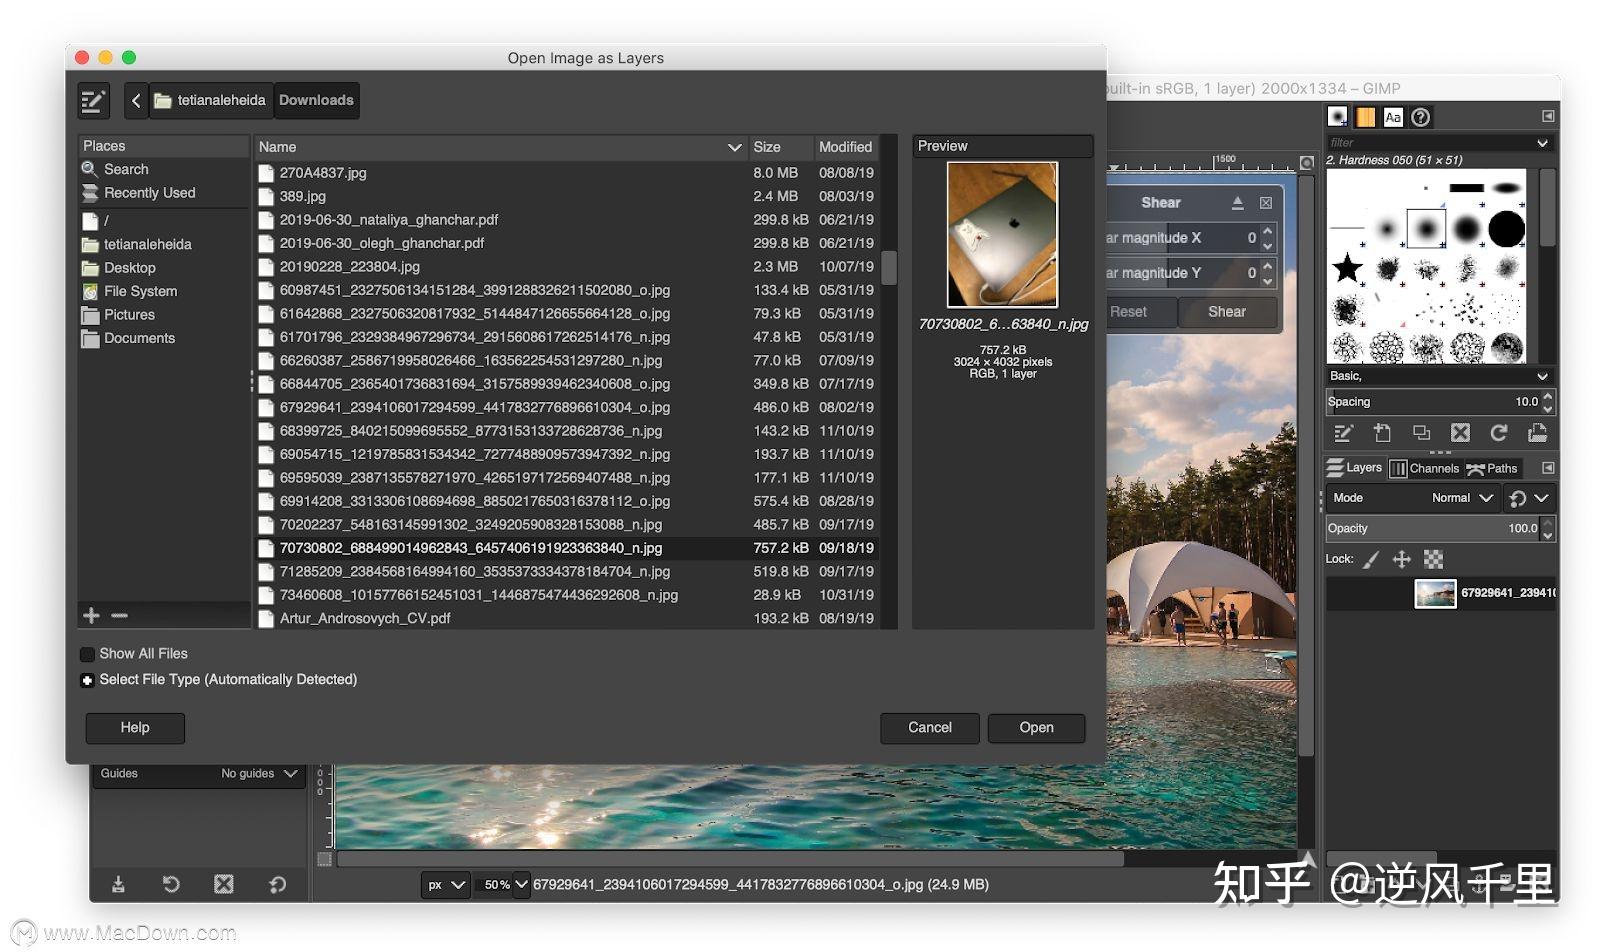This screenshot has height=952, width=1600.
Task: Click the duplicate brush icon
Action: 1421,433
